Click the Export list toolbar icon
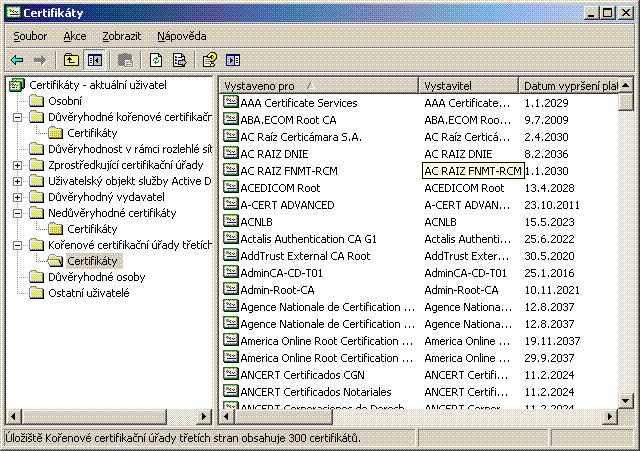Image resolution: width=640 pixels, height=451 pixels. (179, 60)
